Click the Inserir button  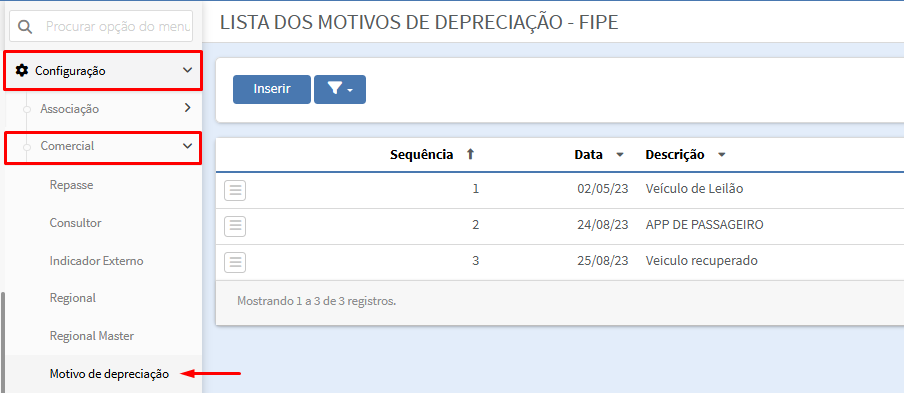tap(272, 89)
